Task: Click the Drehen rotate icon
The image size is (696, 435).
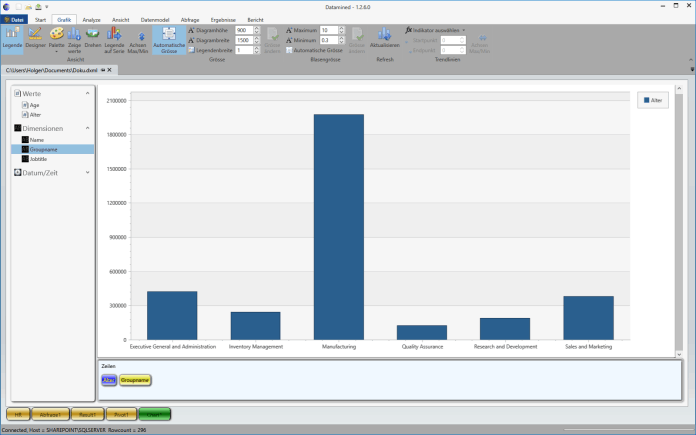Action: [x=93, y=39]
